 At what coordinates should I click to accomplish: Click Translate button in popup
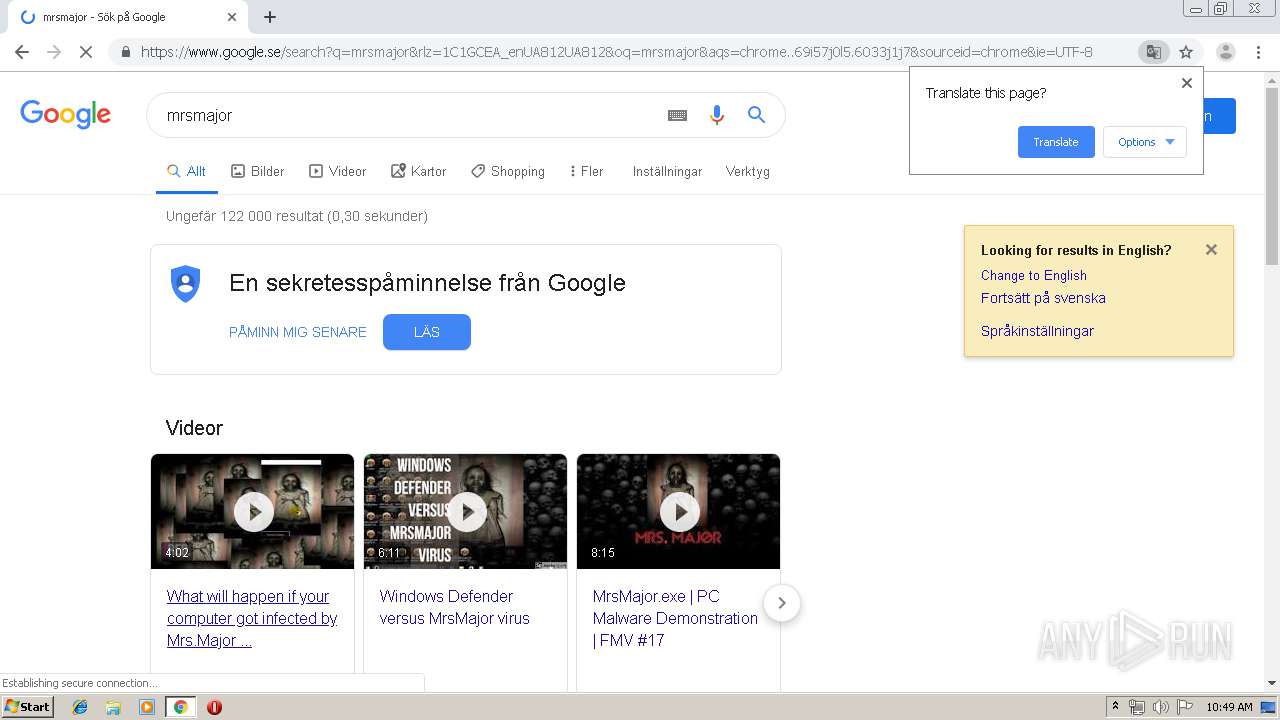pos(1056,142)
